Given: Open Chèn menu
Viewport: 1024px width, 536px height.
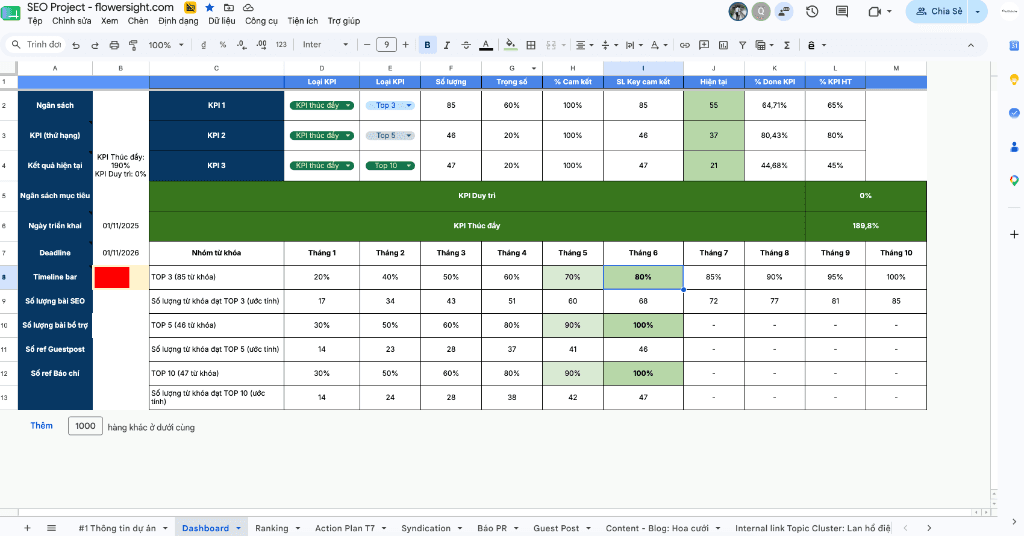Looking at the screenshot, I should click(x=138, y=21).
